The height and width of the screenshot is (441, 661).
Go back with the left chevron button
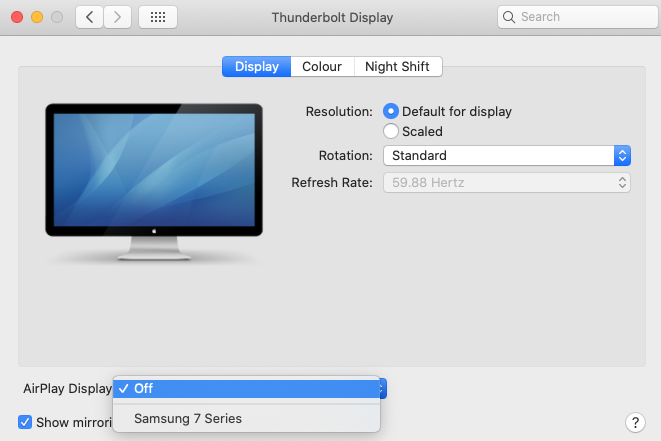coord(89,17)
